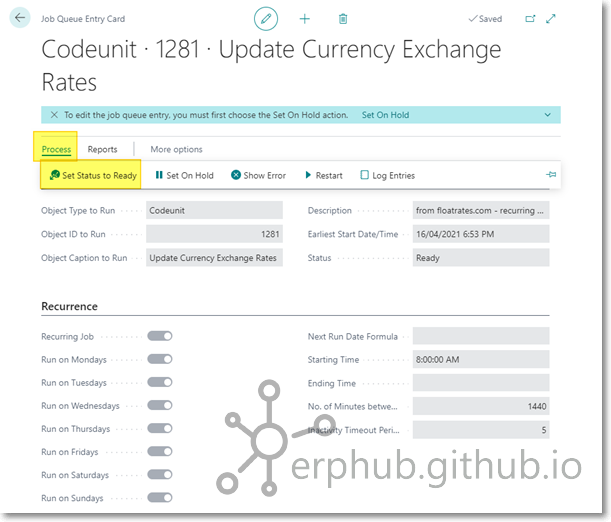This screenshot has width=611, height=522.
Task: Toggle the Recurring Job switch
Action: pyautogui.click(x=160, y=336)
